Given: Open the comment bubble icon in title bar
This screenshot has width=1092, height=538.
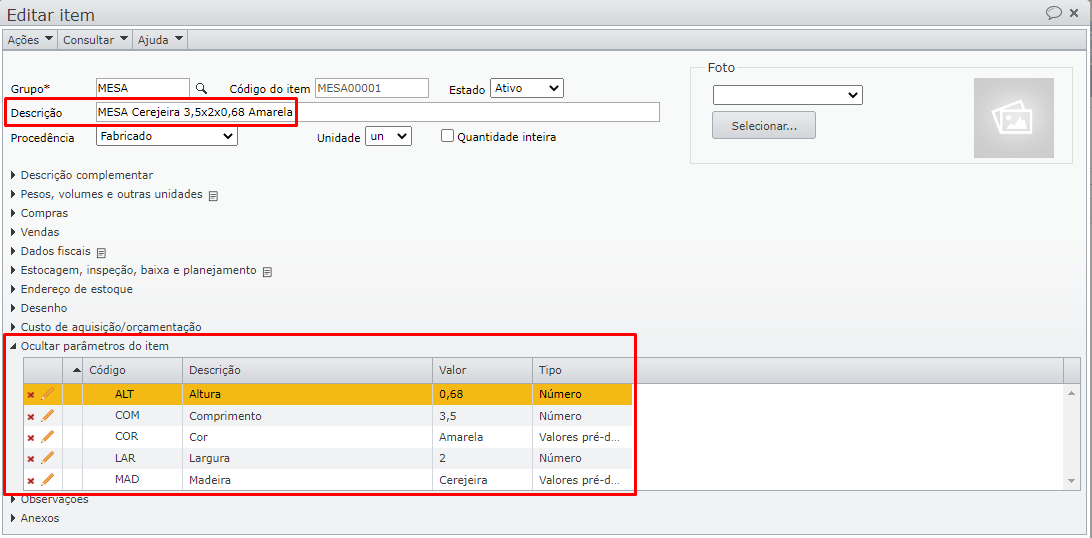Looking at the screenshot, I should [1054, 13].
